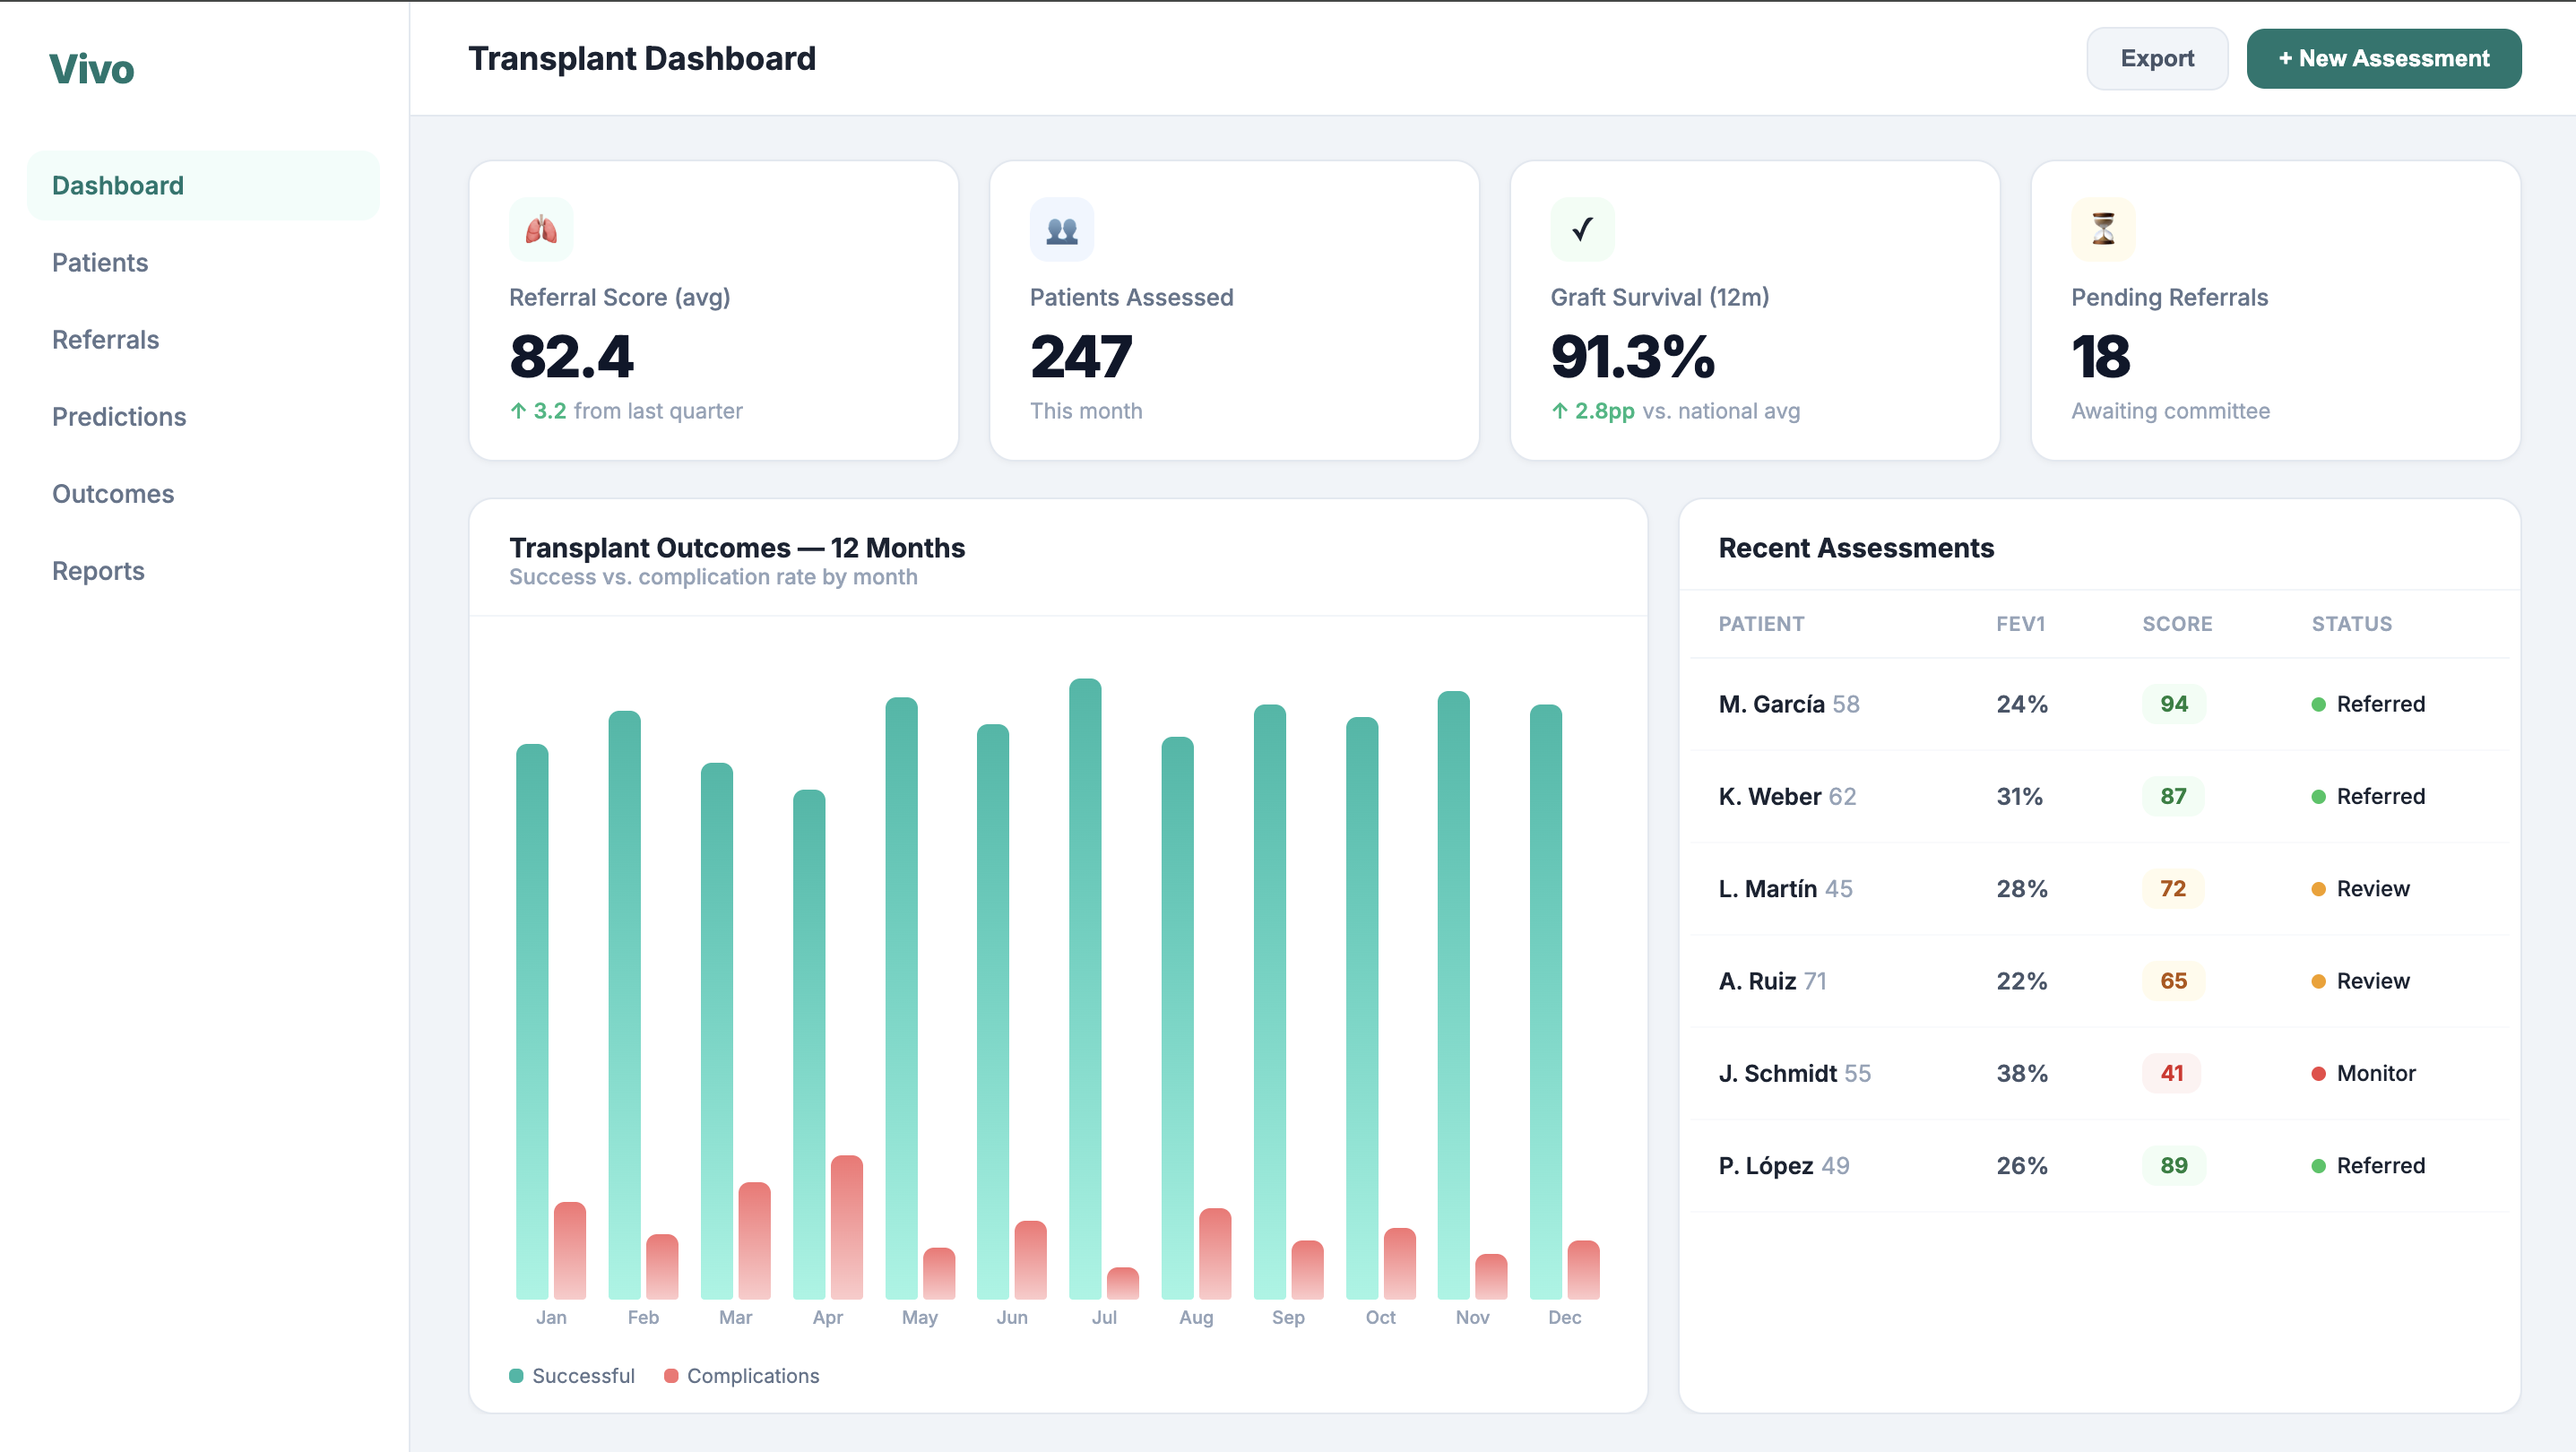
Task: Click the STATUS column header
Action: (2352, 624)
